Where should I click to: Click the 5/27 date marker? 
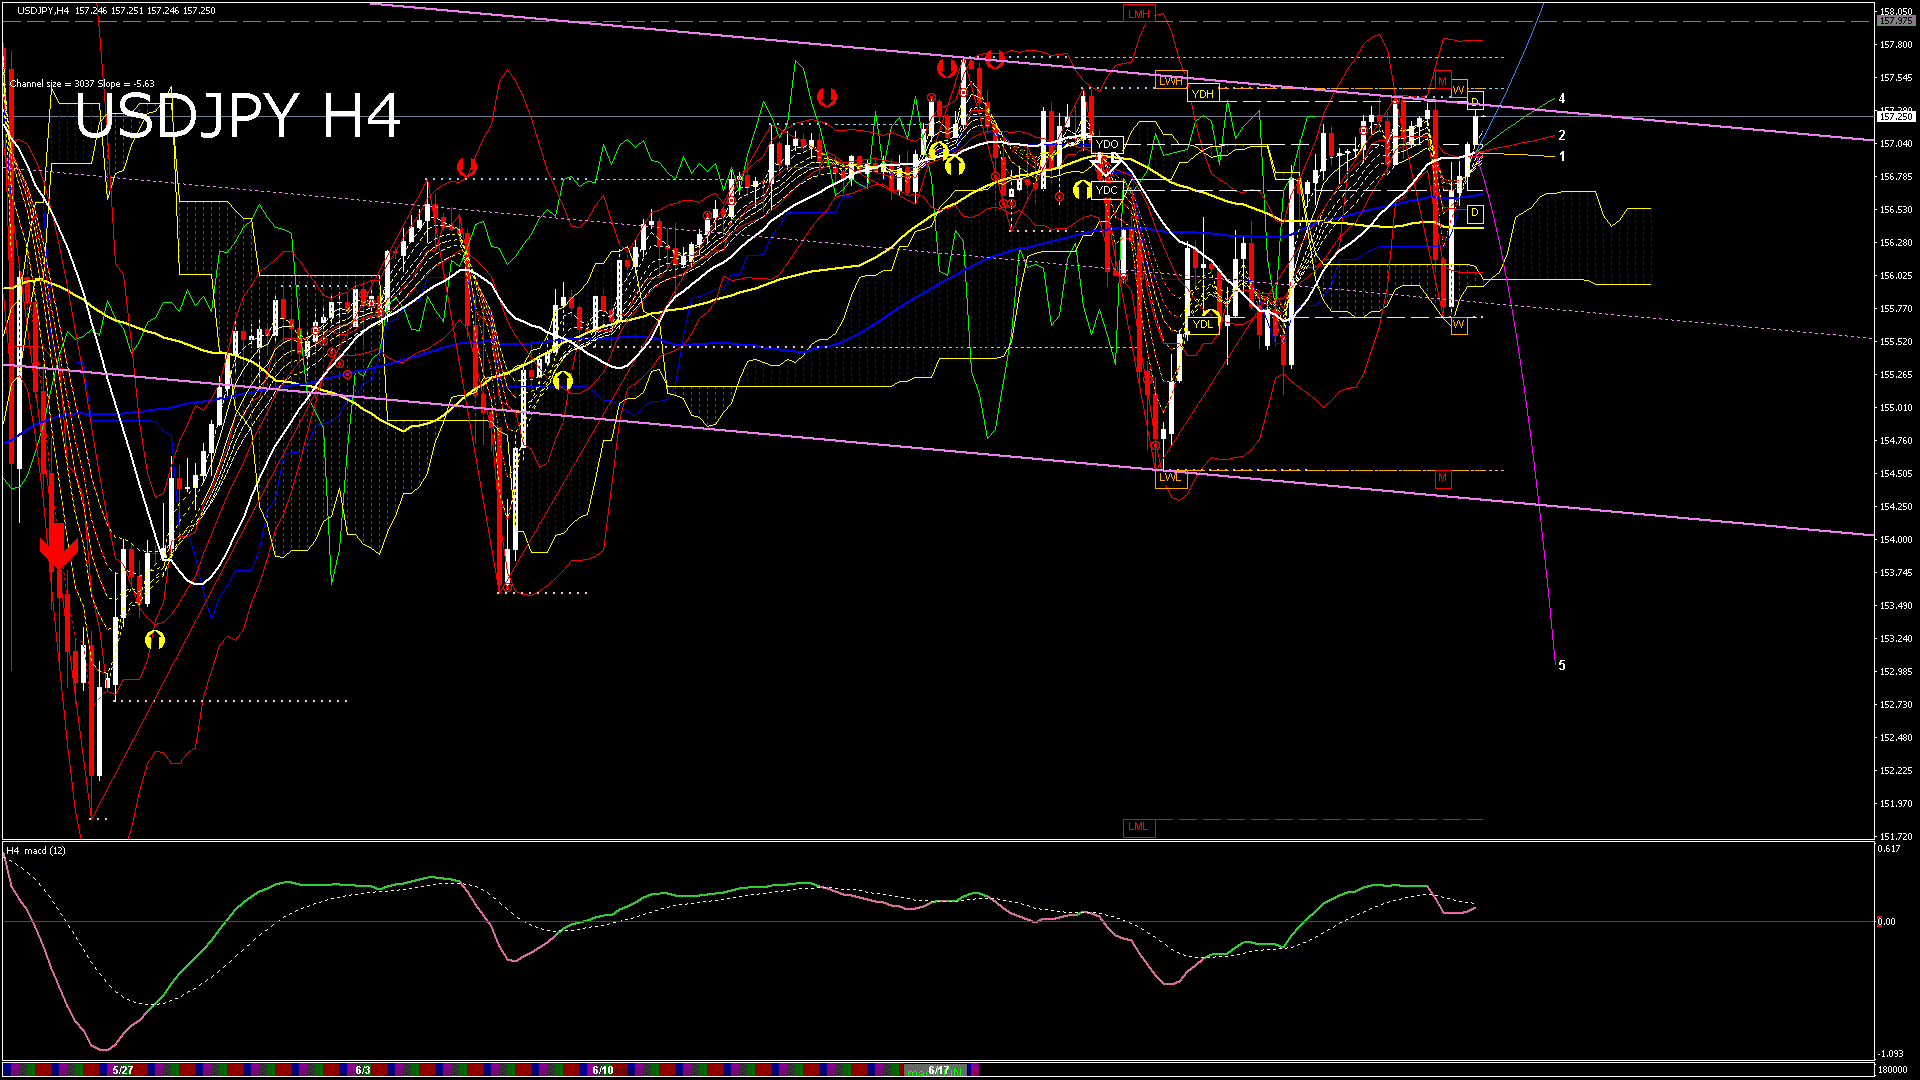click(x=123, y=1070)
